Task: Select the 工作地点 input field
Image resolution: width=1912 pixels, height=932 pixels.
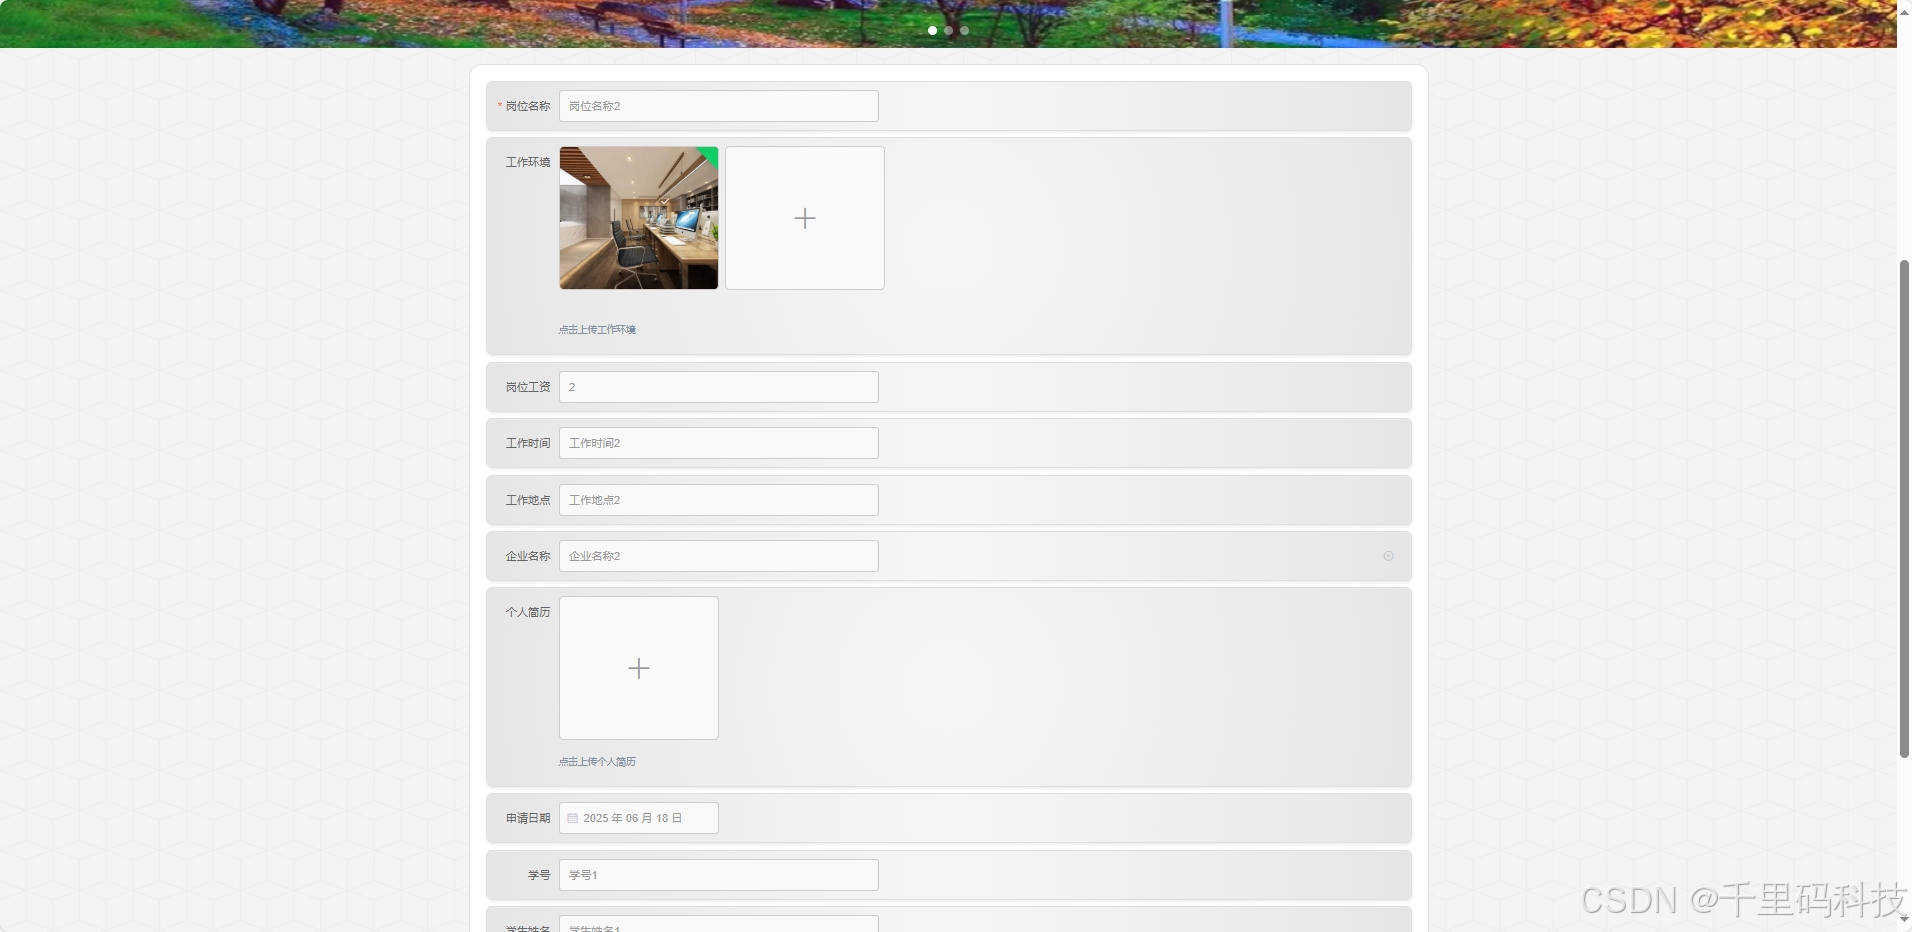Action: pyautogui.click(x=718, y=500)
